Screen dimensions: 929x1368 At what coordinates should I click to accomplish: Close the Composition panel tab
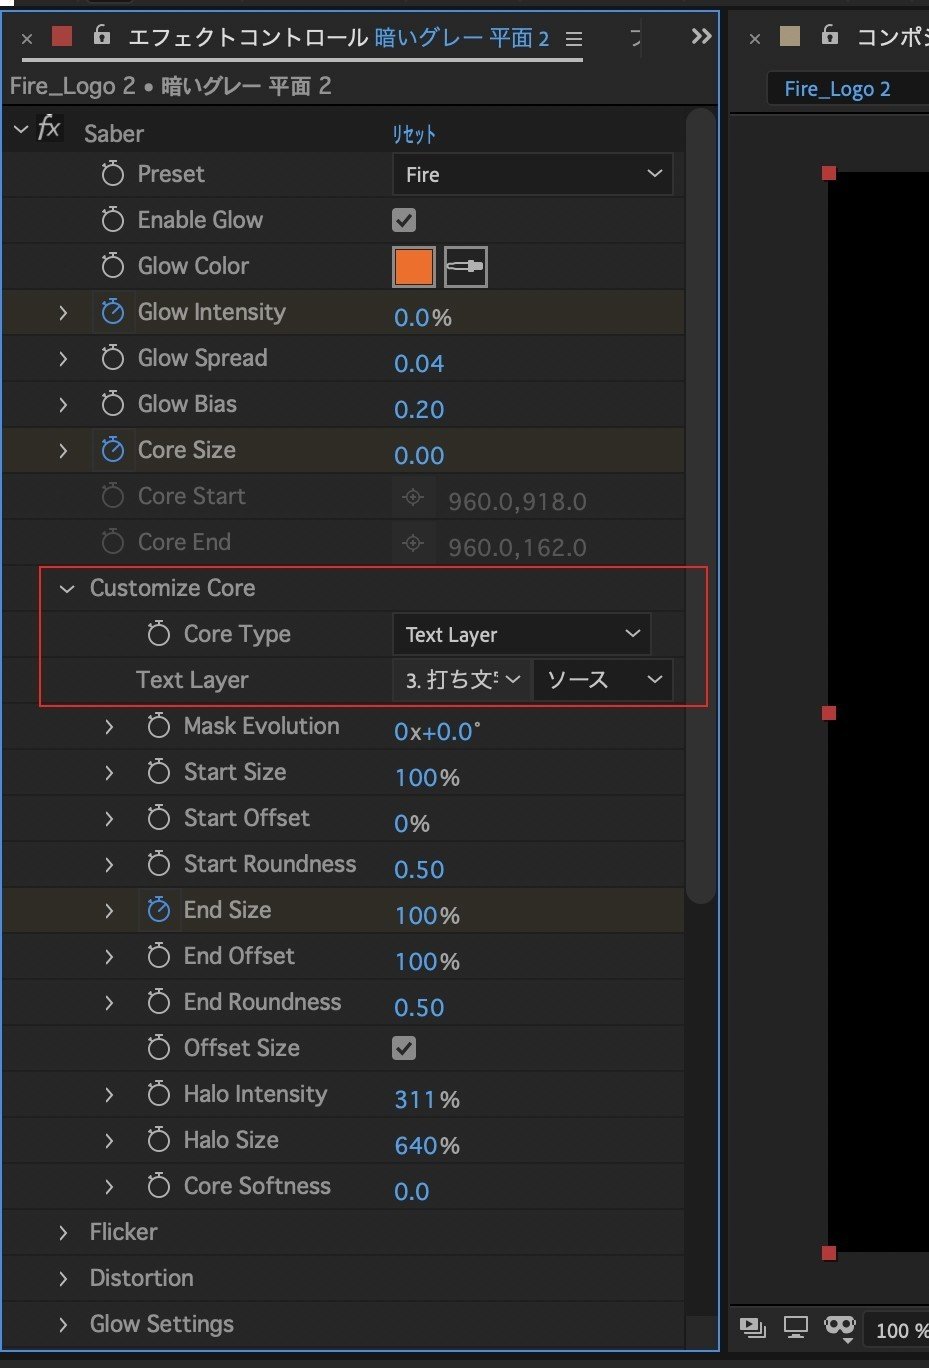pyautogui.click(x=755, y=39)
